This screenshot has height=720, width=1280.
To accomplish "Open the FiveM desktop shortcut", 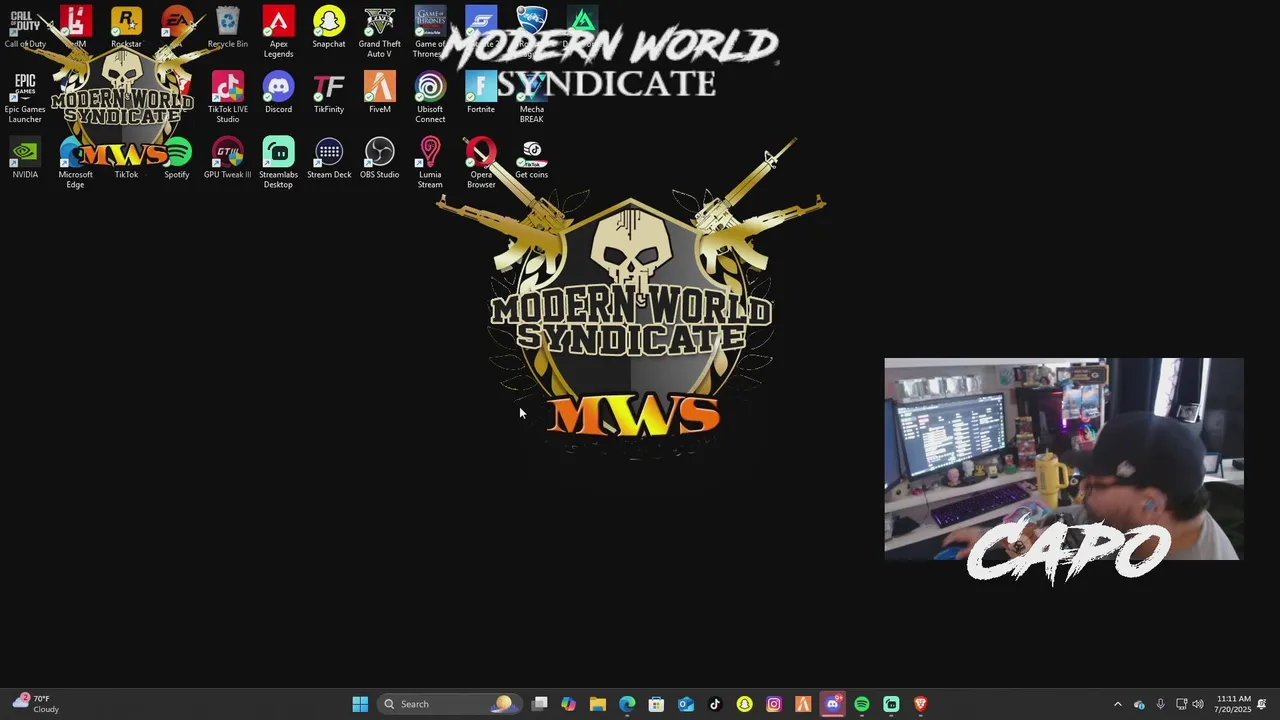I will (380, 93).
